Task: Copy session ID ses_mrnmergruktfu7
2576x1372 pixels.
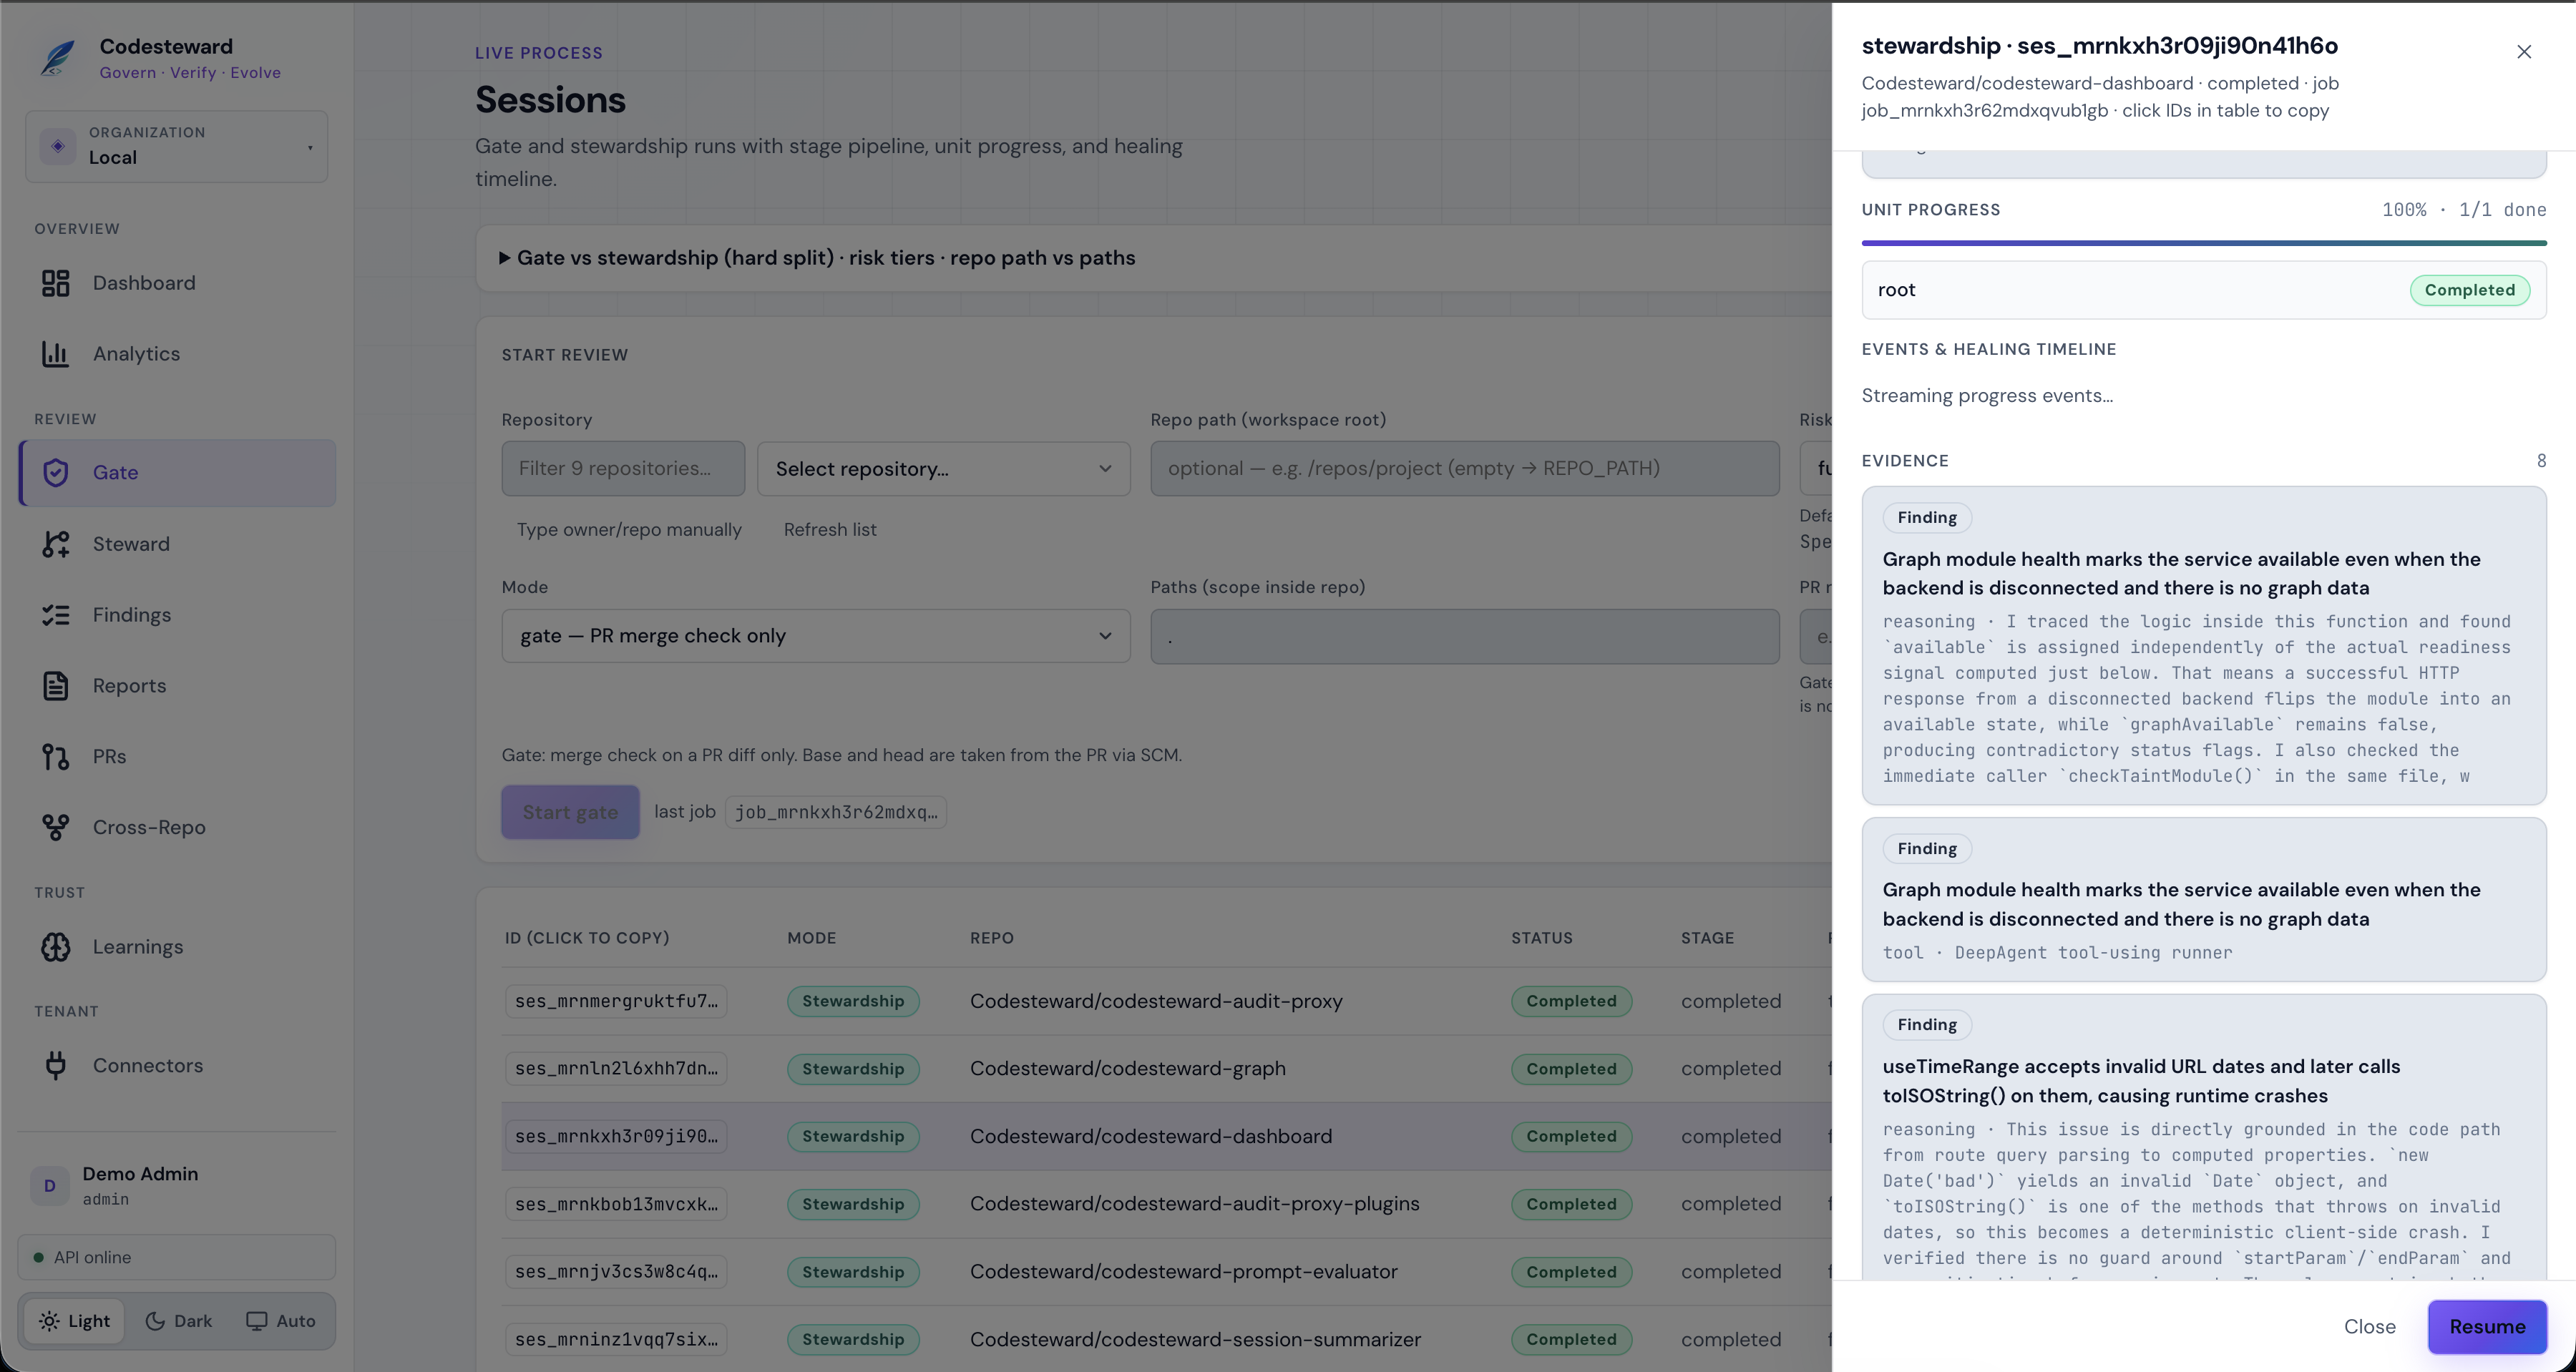Action: [616, 1001]
